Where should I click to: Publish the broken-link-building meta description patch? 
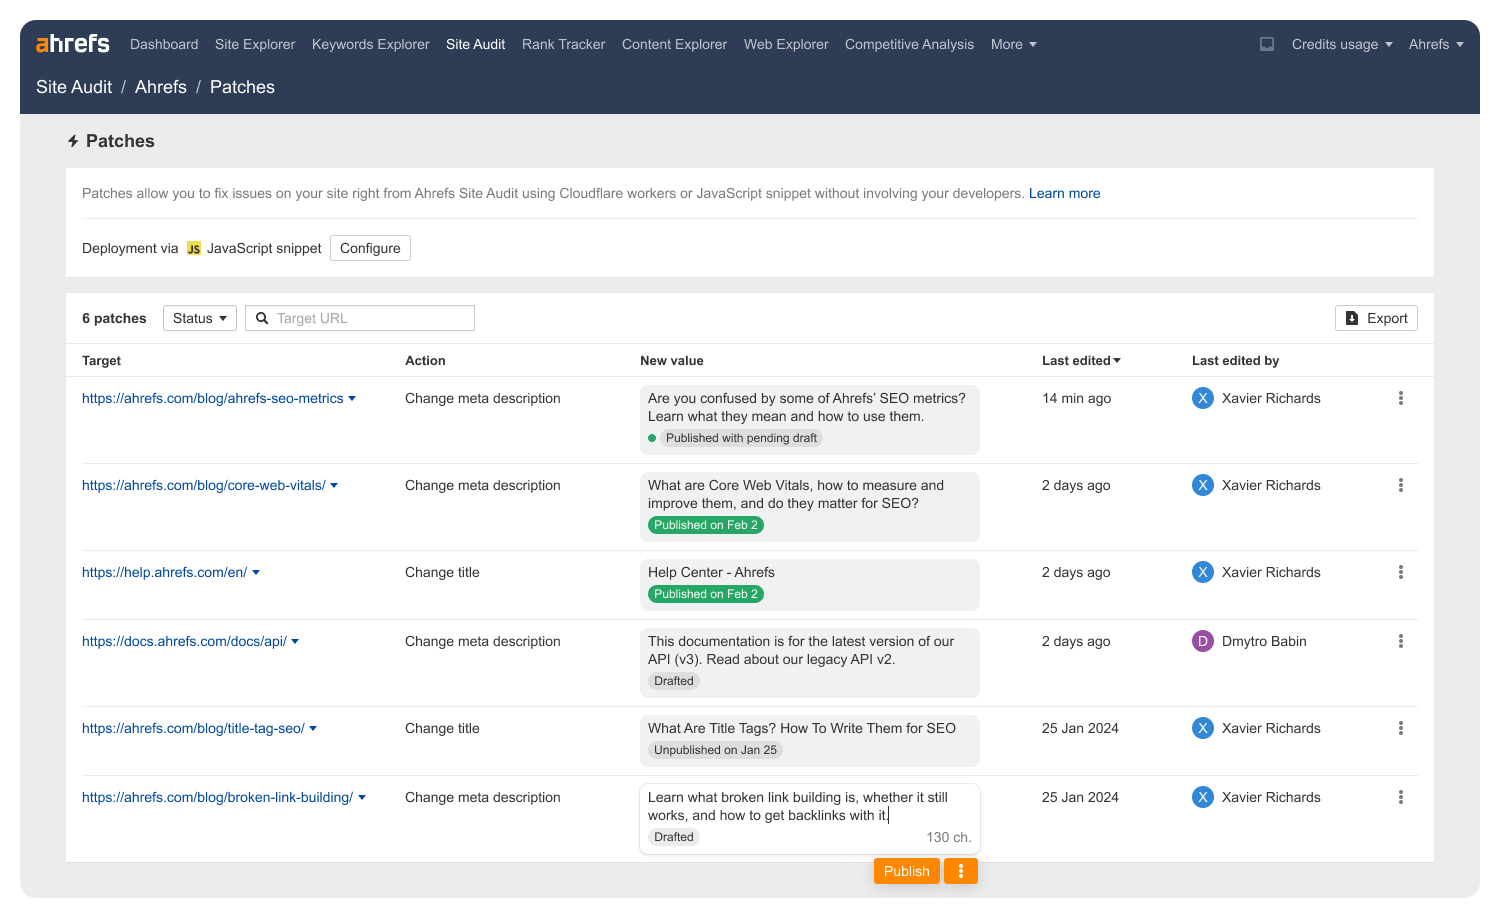point(906,870)
